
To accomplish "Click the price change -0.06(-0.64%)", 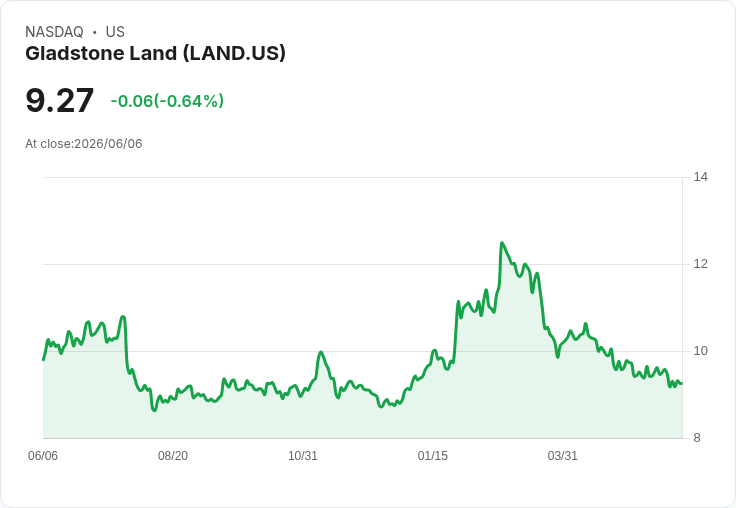I will coord(167,101).
